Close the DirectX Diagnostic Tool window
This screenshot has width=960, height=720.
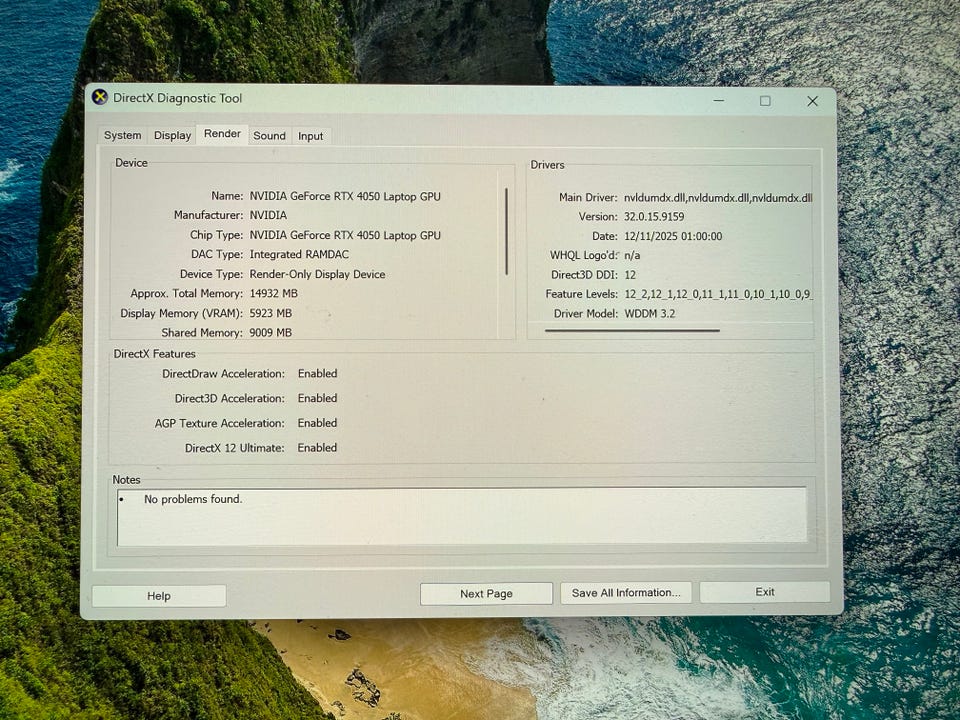(x=812, y=100)
